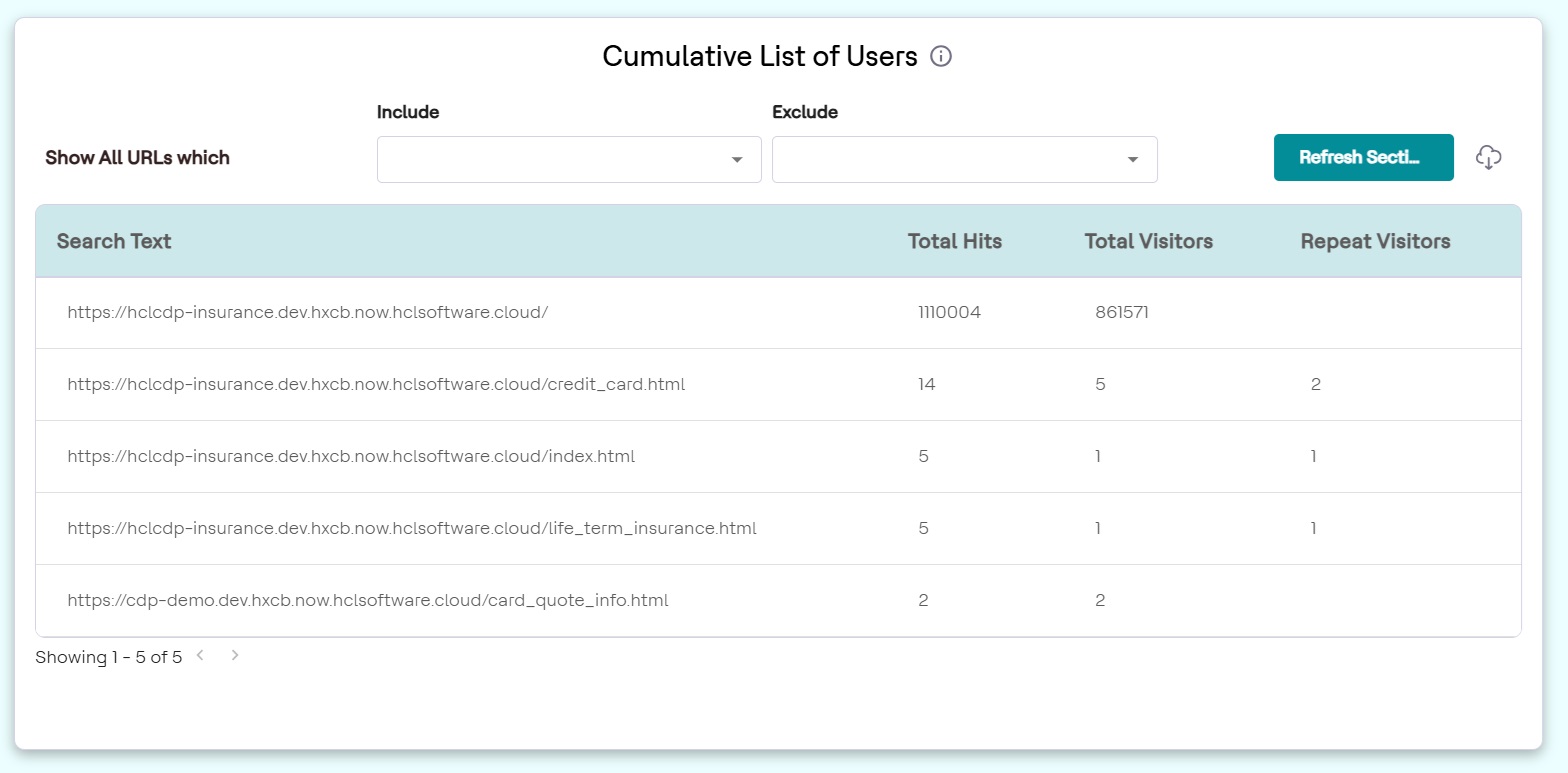This screenshot has width=1568, height=773.
Task: Click inside the Exclude combo box field
Action: pos(945,160)
